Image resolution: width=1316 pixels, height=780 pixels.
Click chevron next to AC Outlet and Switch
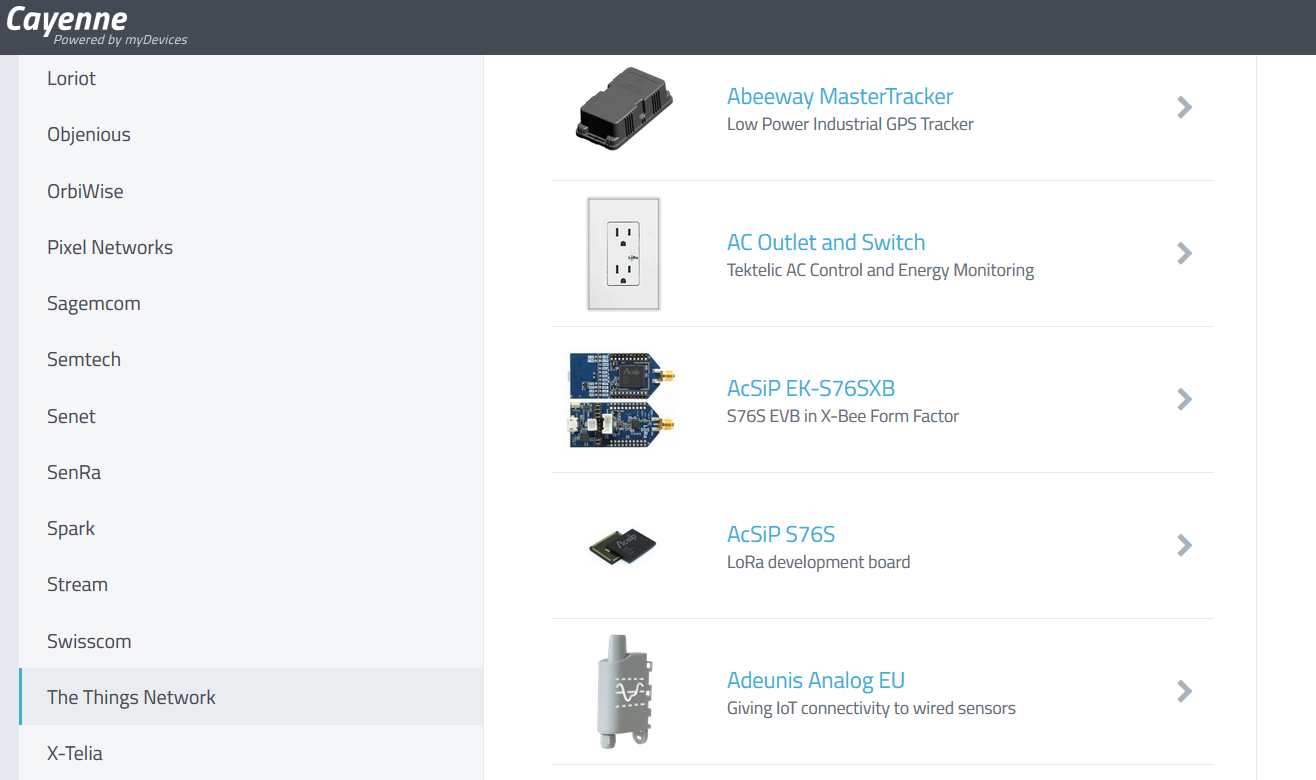[1185, 253]
